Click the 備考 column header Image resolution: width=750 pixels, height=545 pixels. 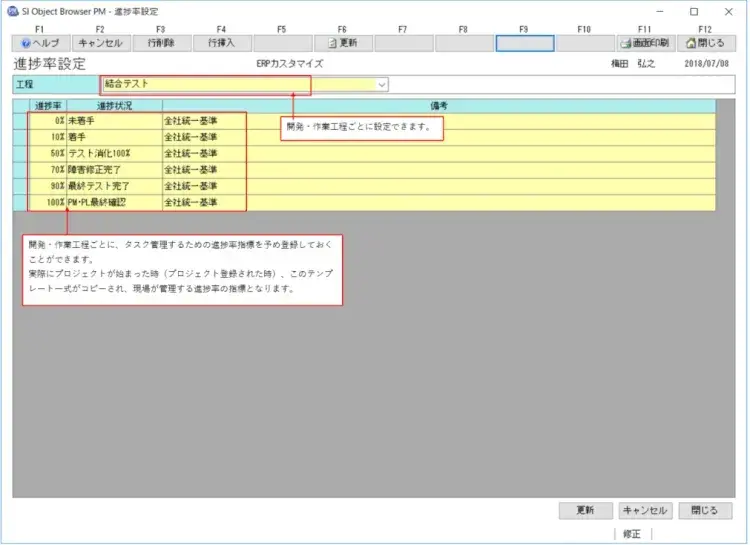[439, 106]
